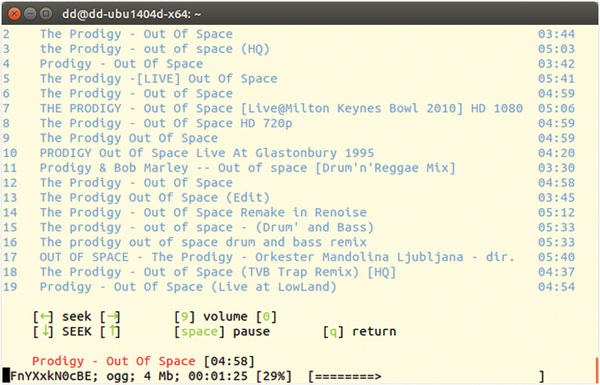Click duration 05:03 of result 3
Screen dimensions: 600x385
556,49
